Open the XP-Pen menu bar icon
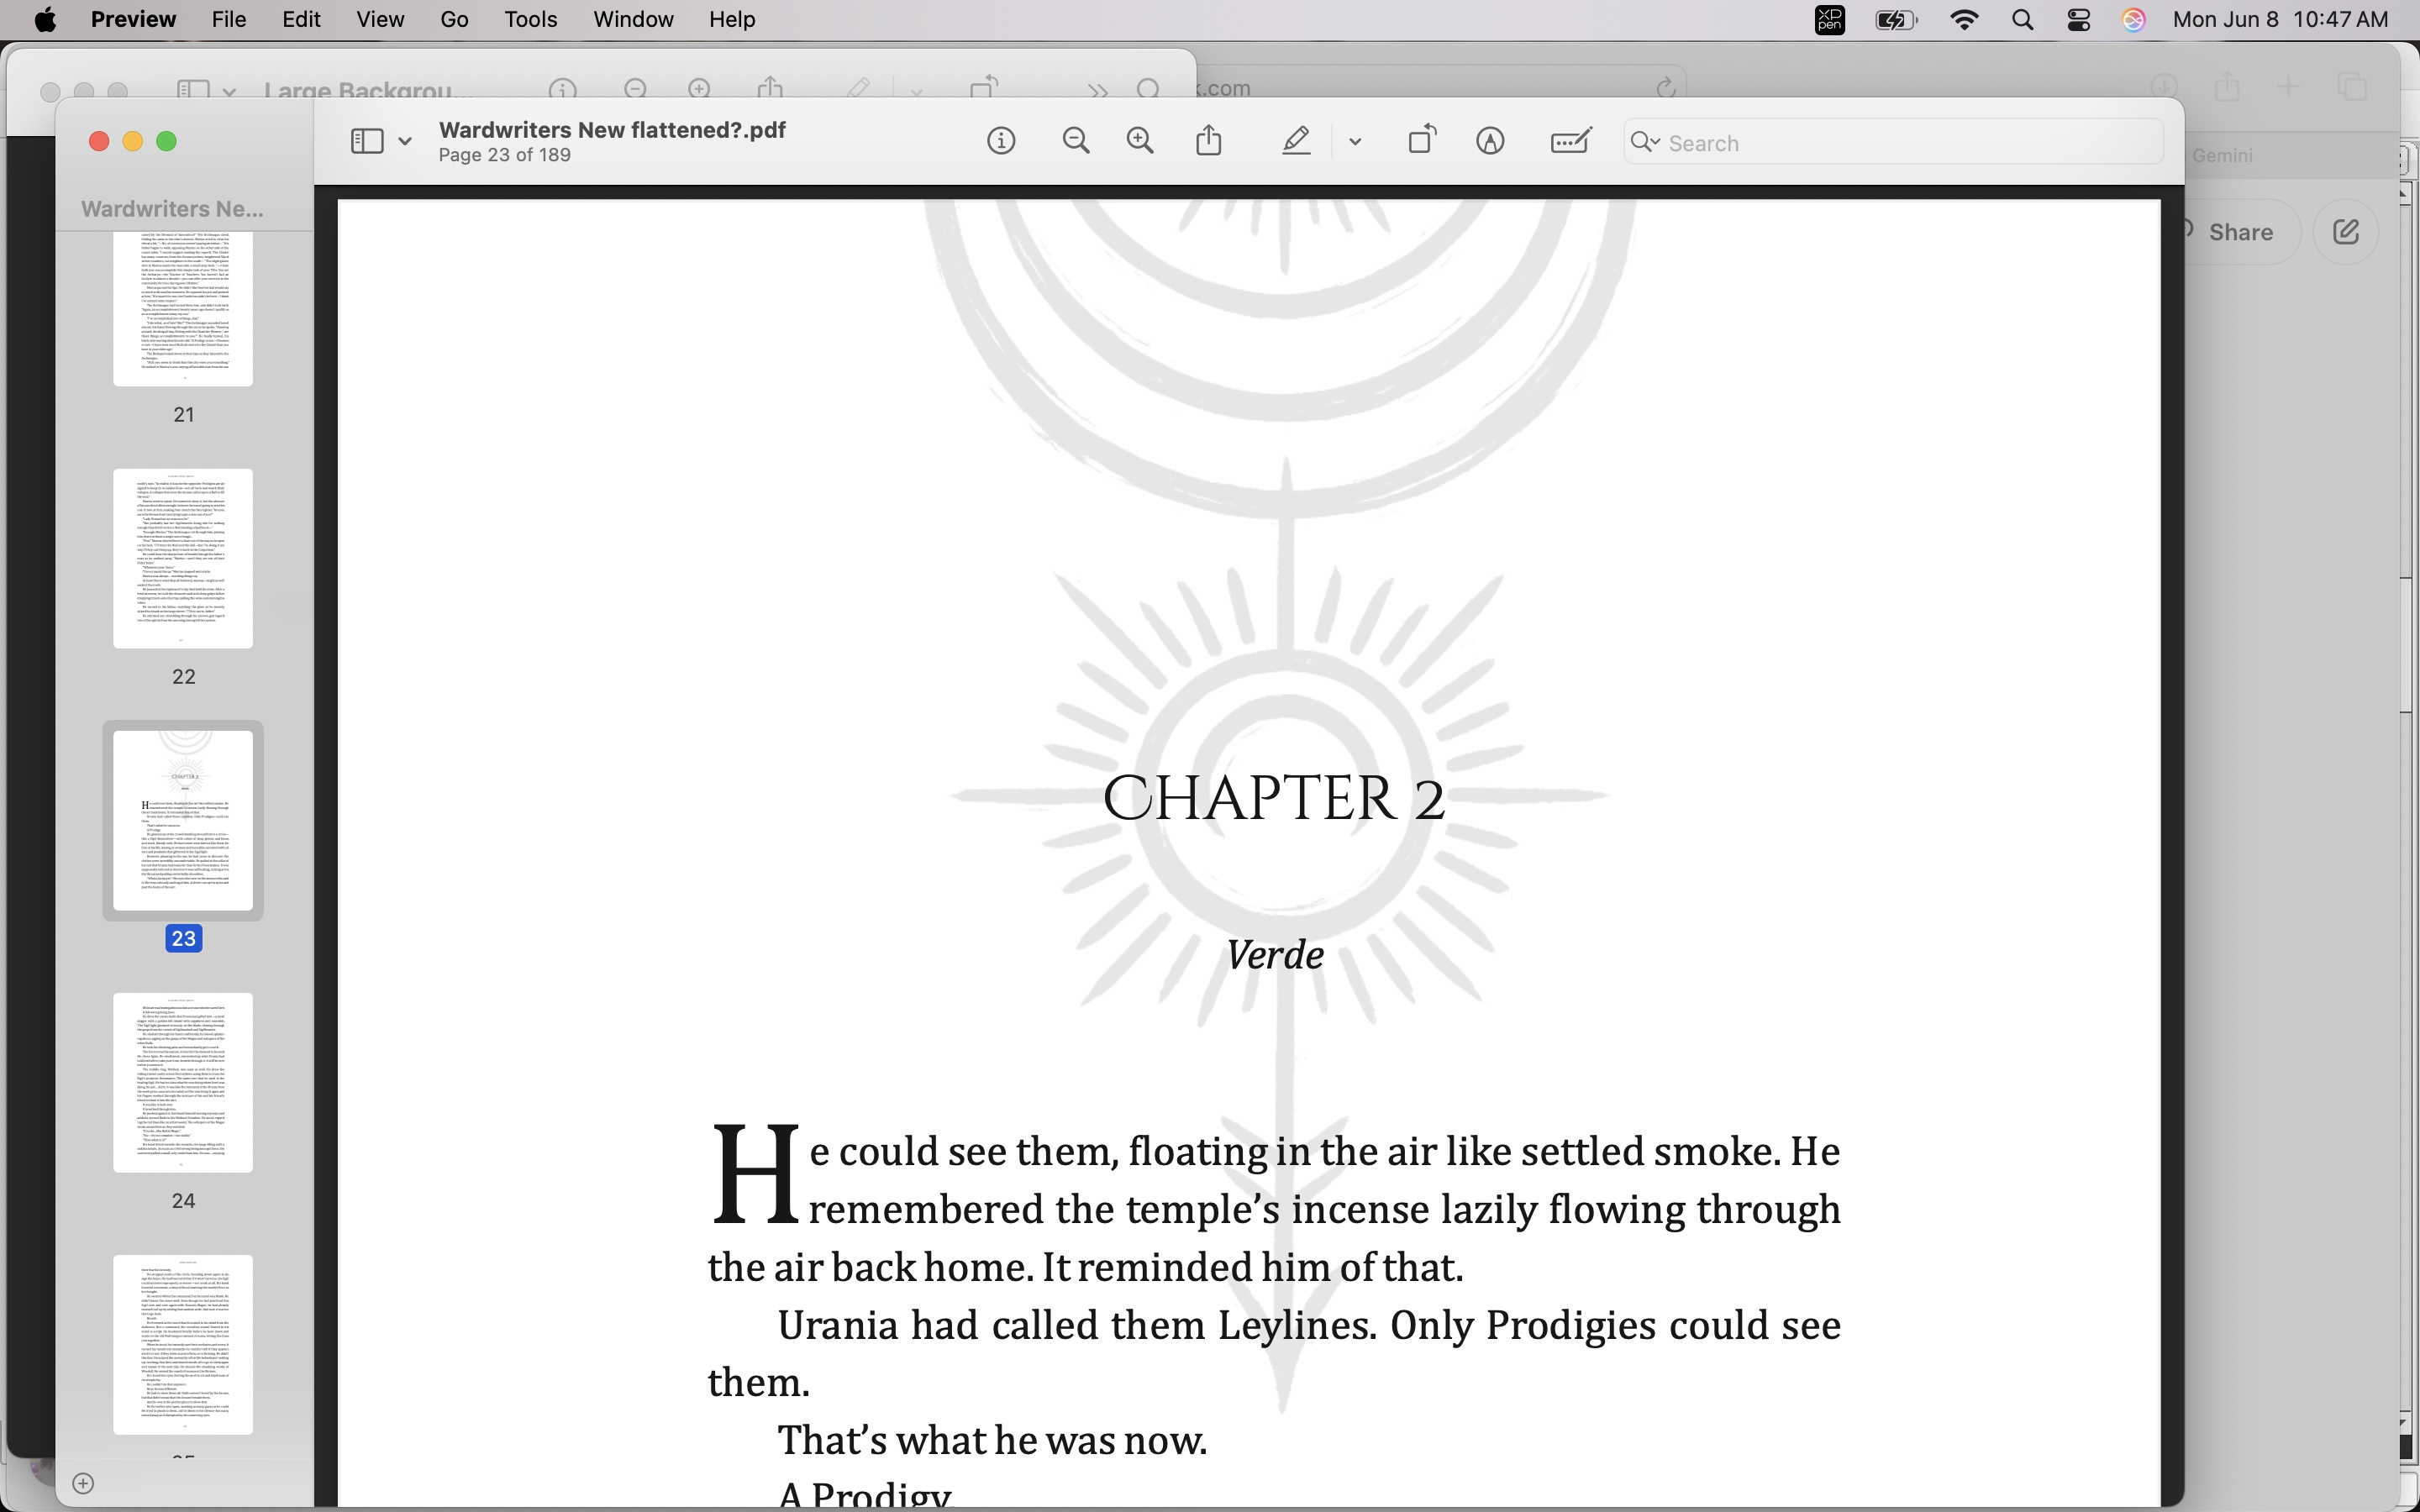This screenshot has width=2420, height=1512. click(x=1829, y=20)
